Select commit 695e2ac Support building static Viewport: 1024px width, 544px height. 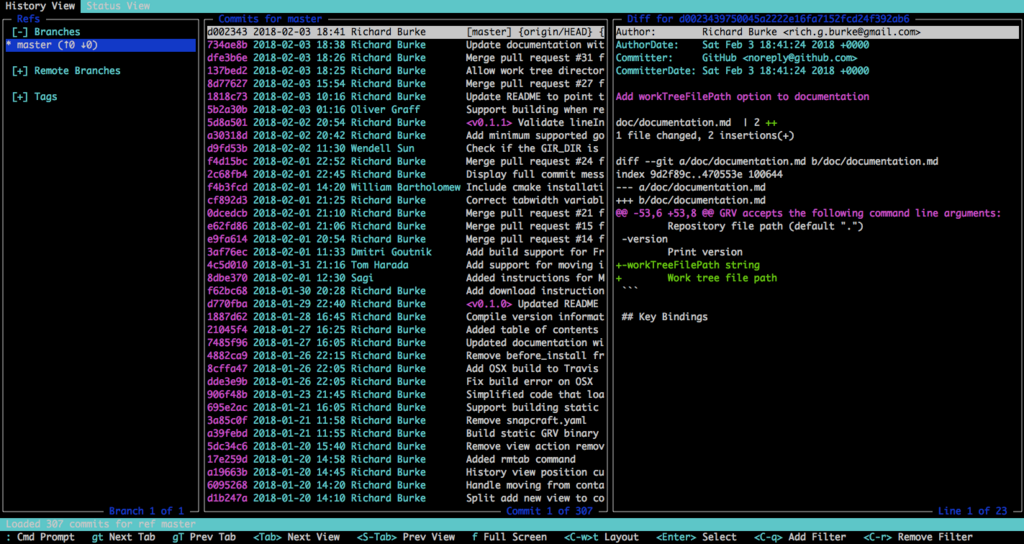click(406, 408)
